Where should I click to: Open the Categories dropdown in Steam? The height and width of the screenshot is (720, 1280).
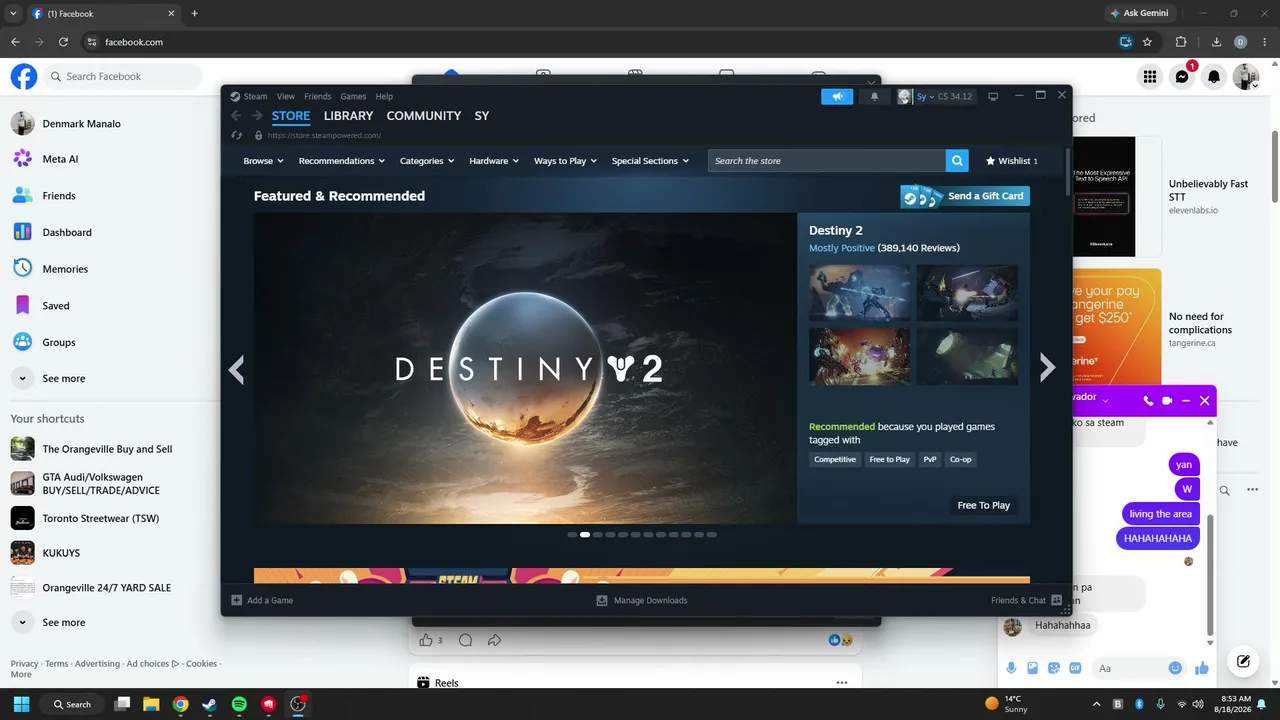427,161
